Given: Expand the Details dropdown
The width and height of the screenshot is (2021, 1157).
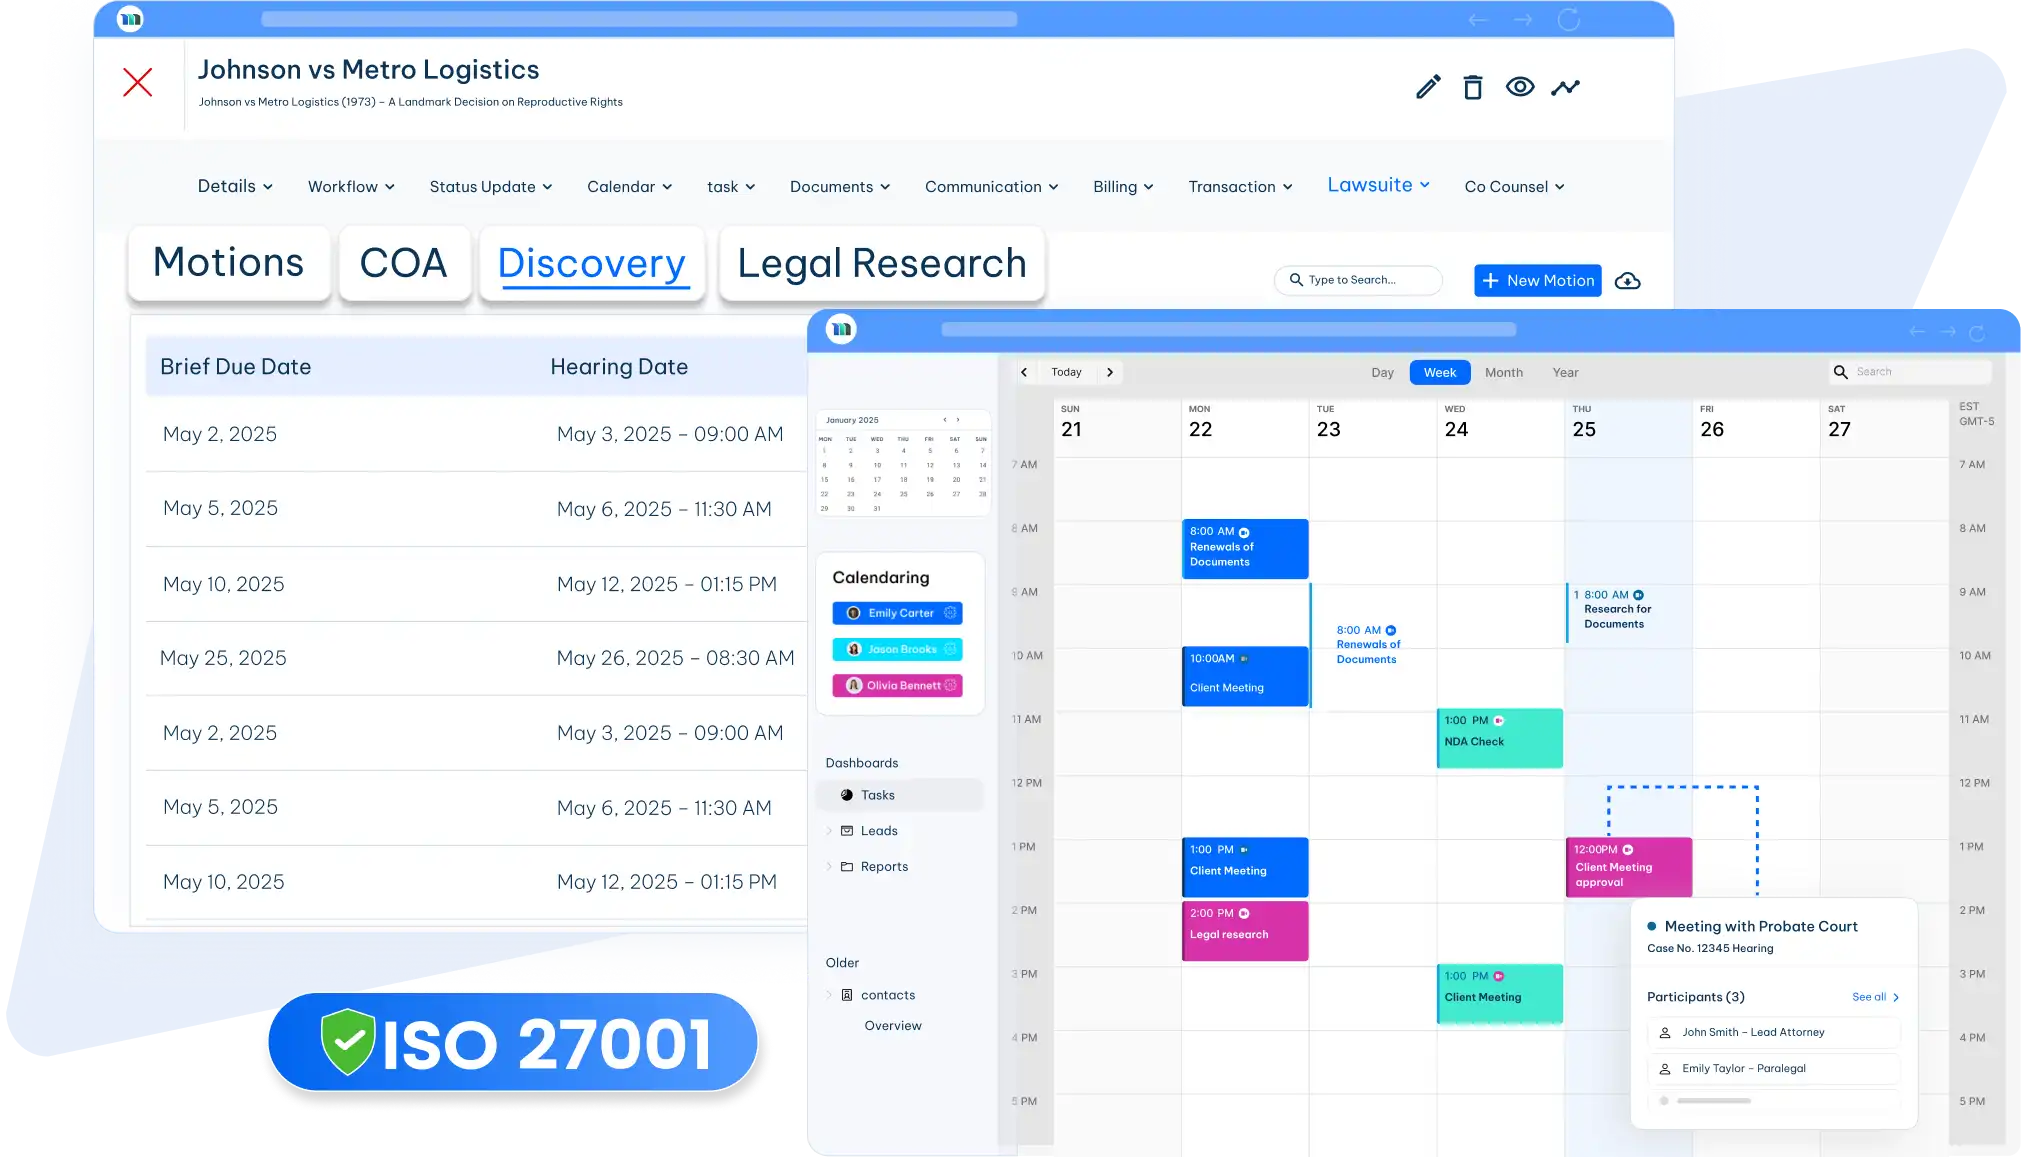Looking at the screenshot, I should [x=235, y=186].
